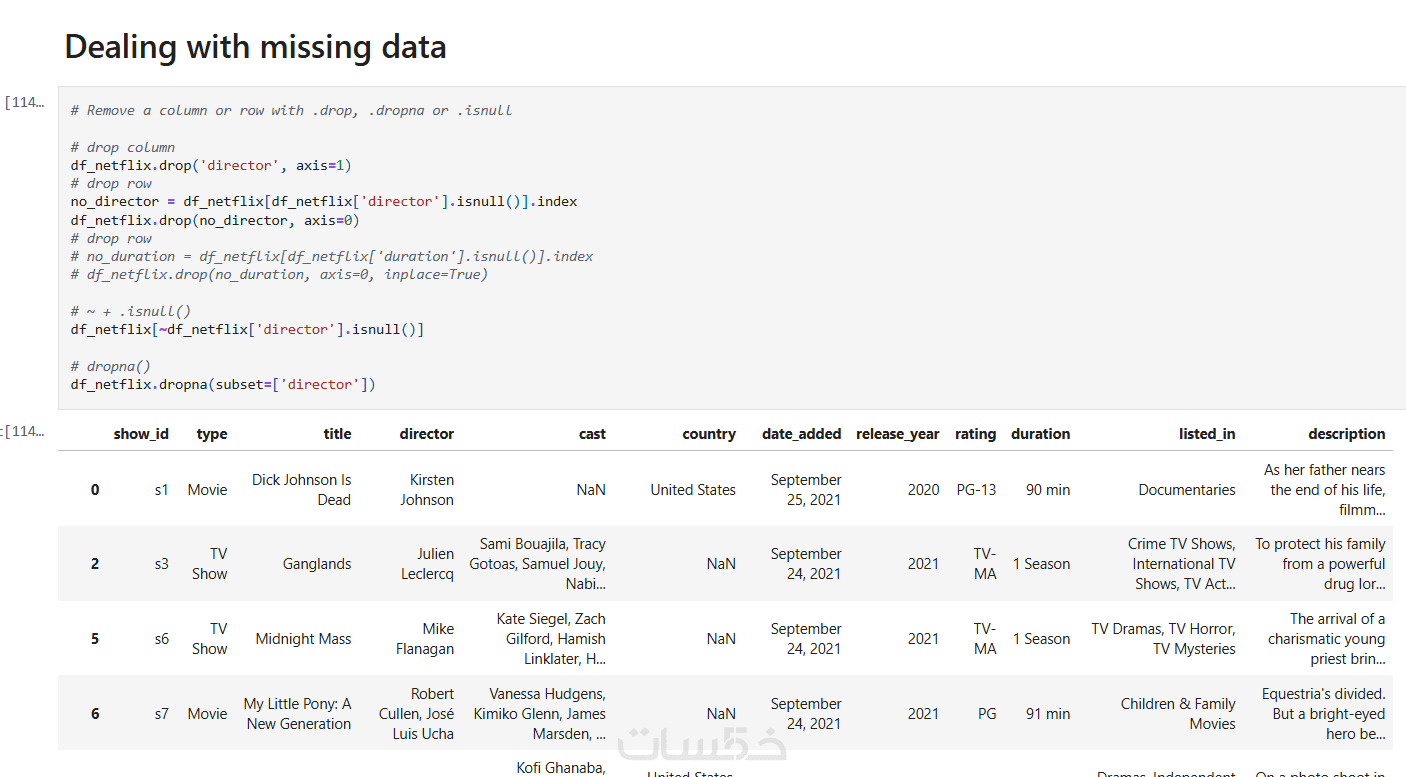1406x777 pixels.
Task: Click the description column header
Action: (1346, 434)
